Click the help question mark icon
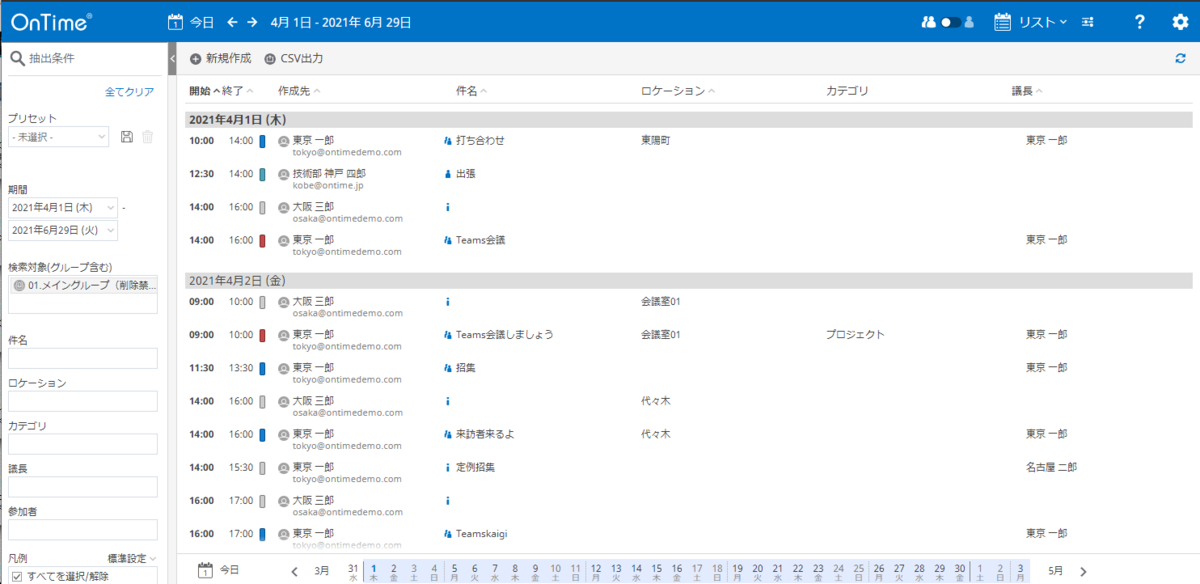This screenshot has height=584, width=1200. (1139, 21)
